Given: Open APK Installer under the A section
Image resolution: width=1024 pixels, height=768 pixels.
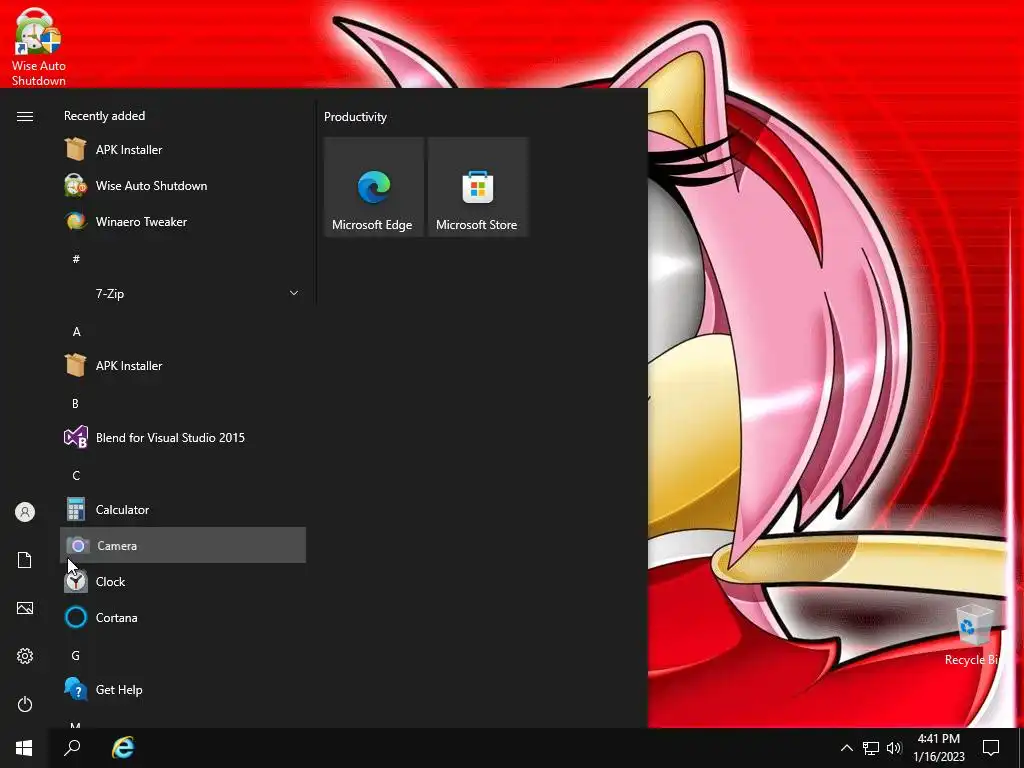Looking at the screenshot, I should (183, 366).
